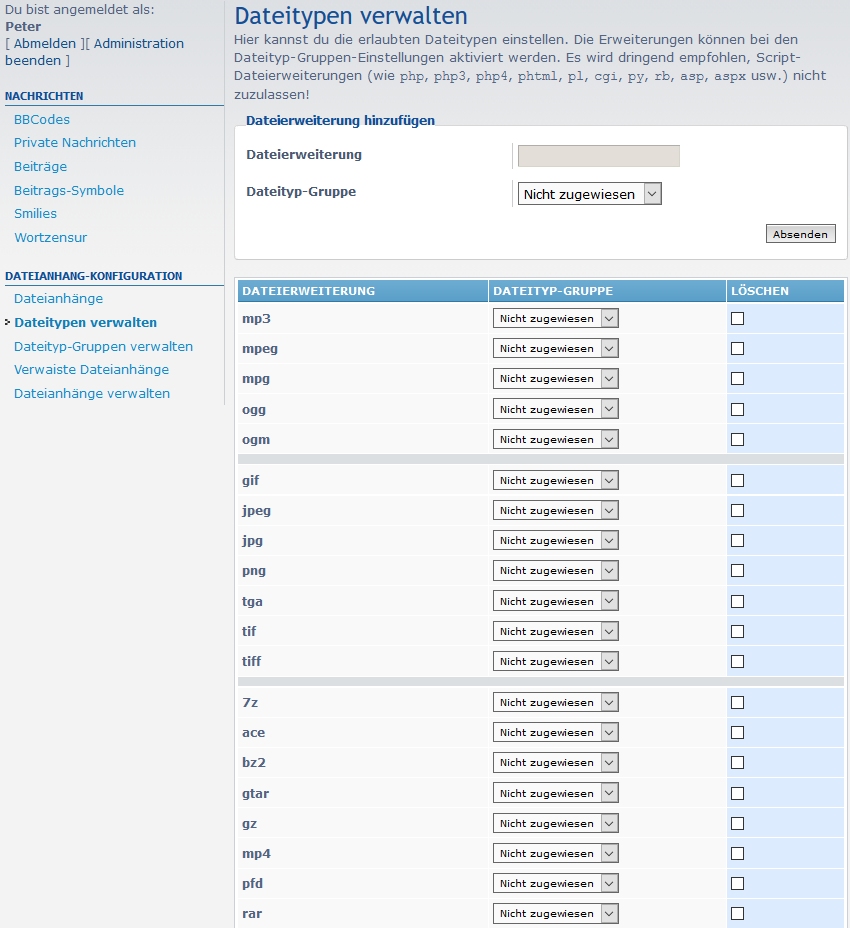Open the group dropdown for ace
This screenshot has width=850, height=928.
(556, 733)
